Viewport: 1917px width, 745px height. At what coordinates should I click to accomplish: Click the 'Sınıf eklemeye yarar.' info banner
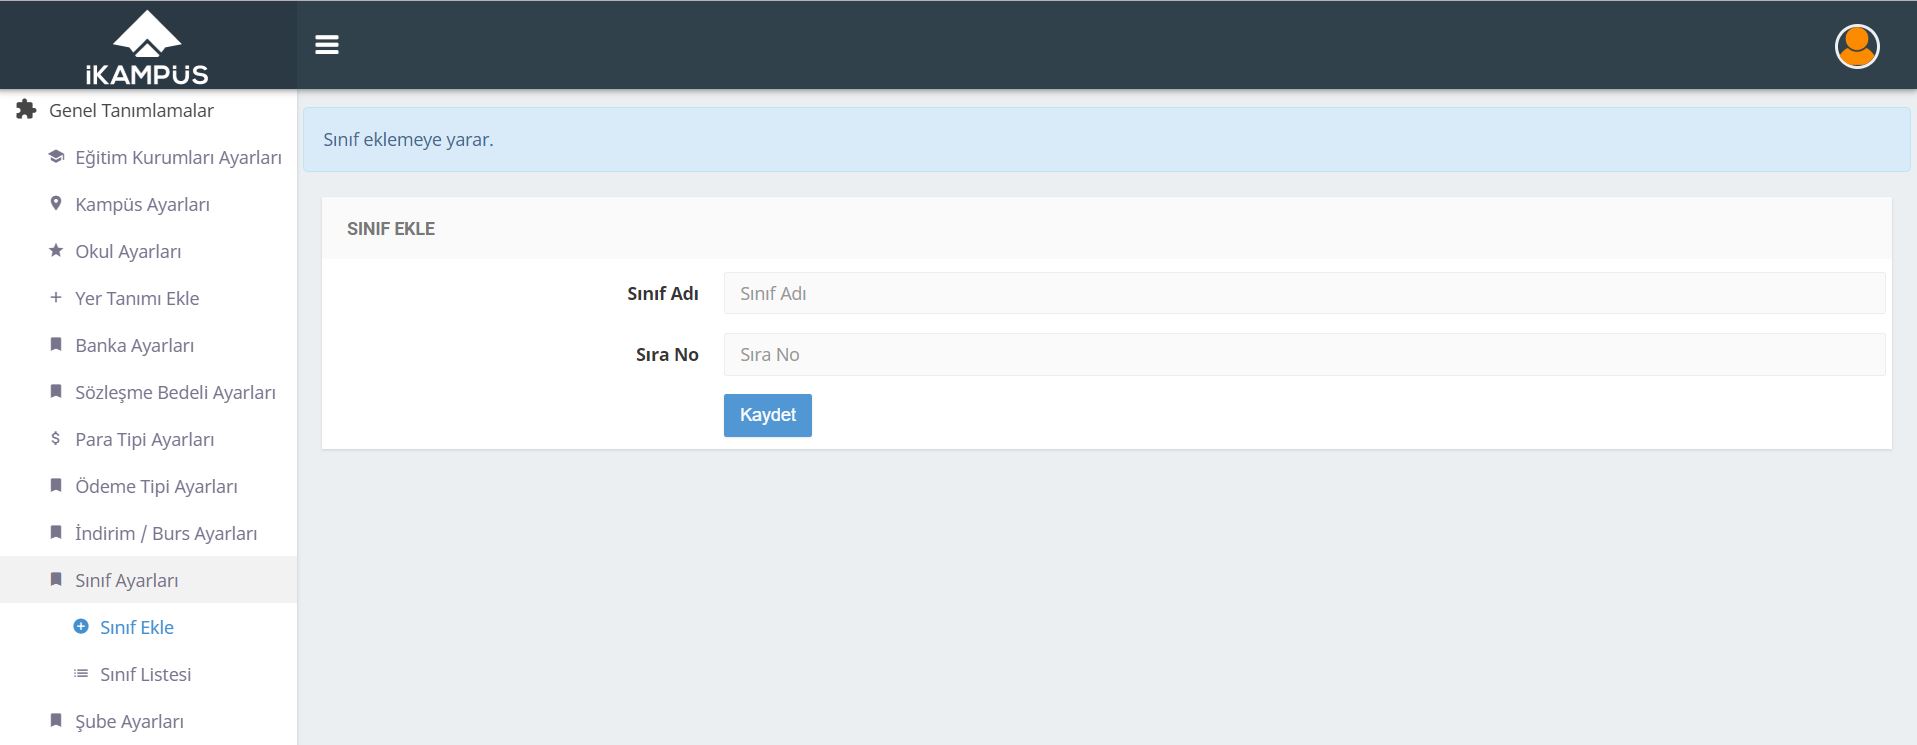[1106, 139]
